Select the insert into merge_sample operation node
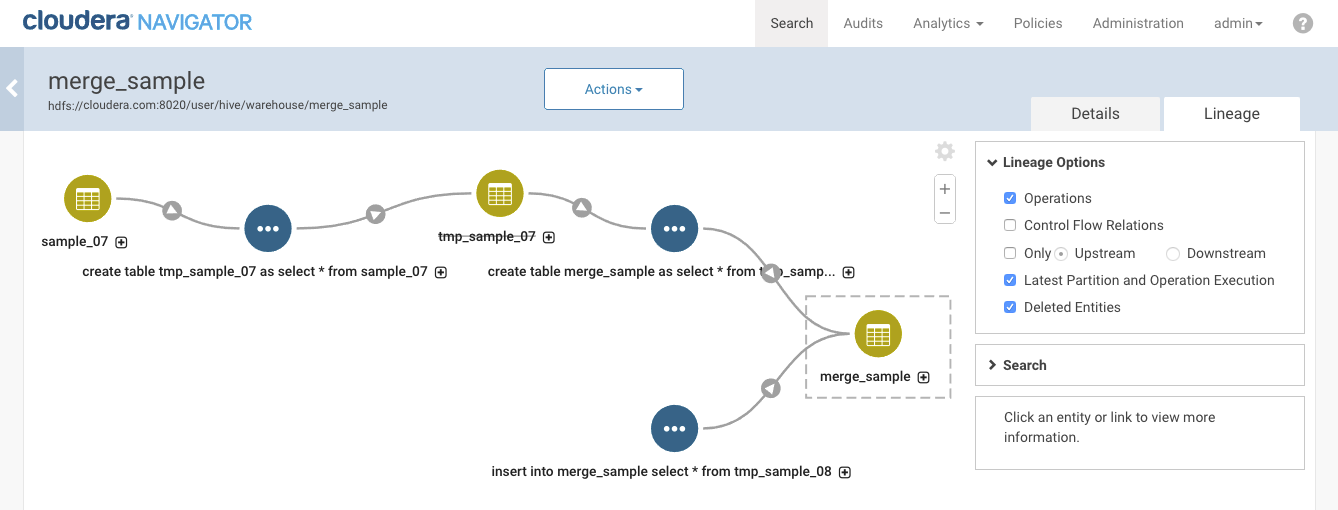 tap(674, 429)
